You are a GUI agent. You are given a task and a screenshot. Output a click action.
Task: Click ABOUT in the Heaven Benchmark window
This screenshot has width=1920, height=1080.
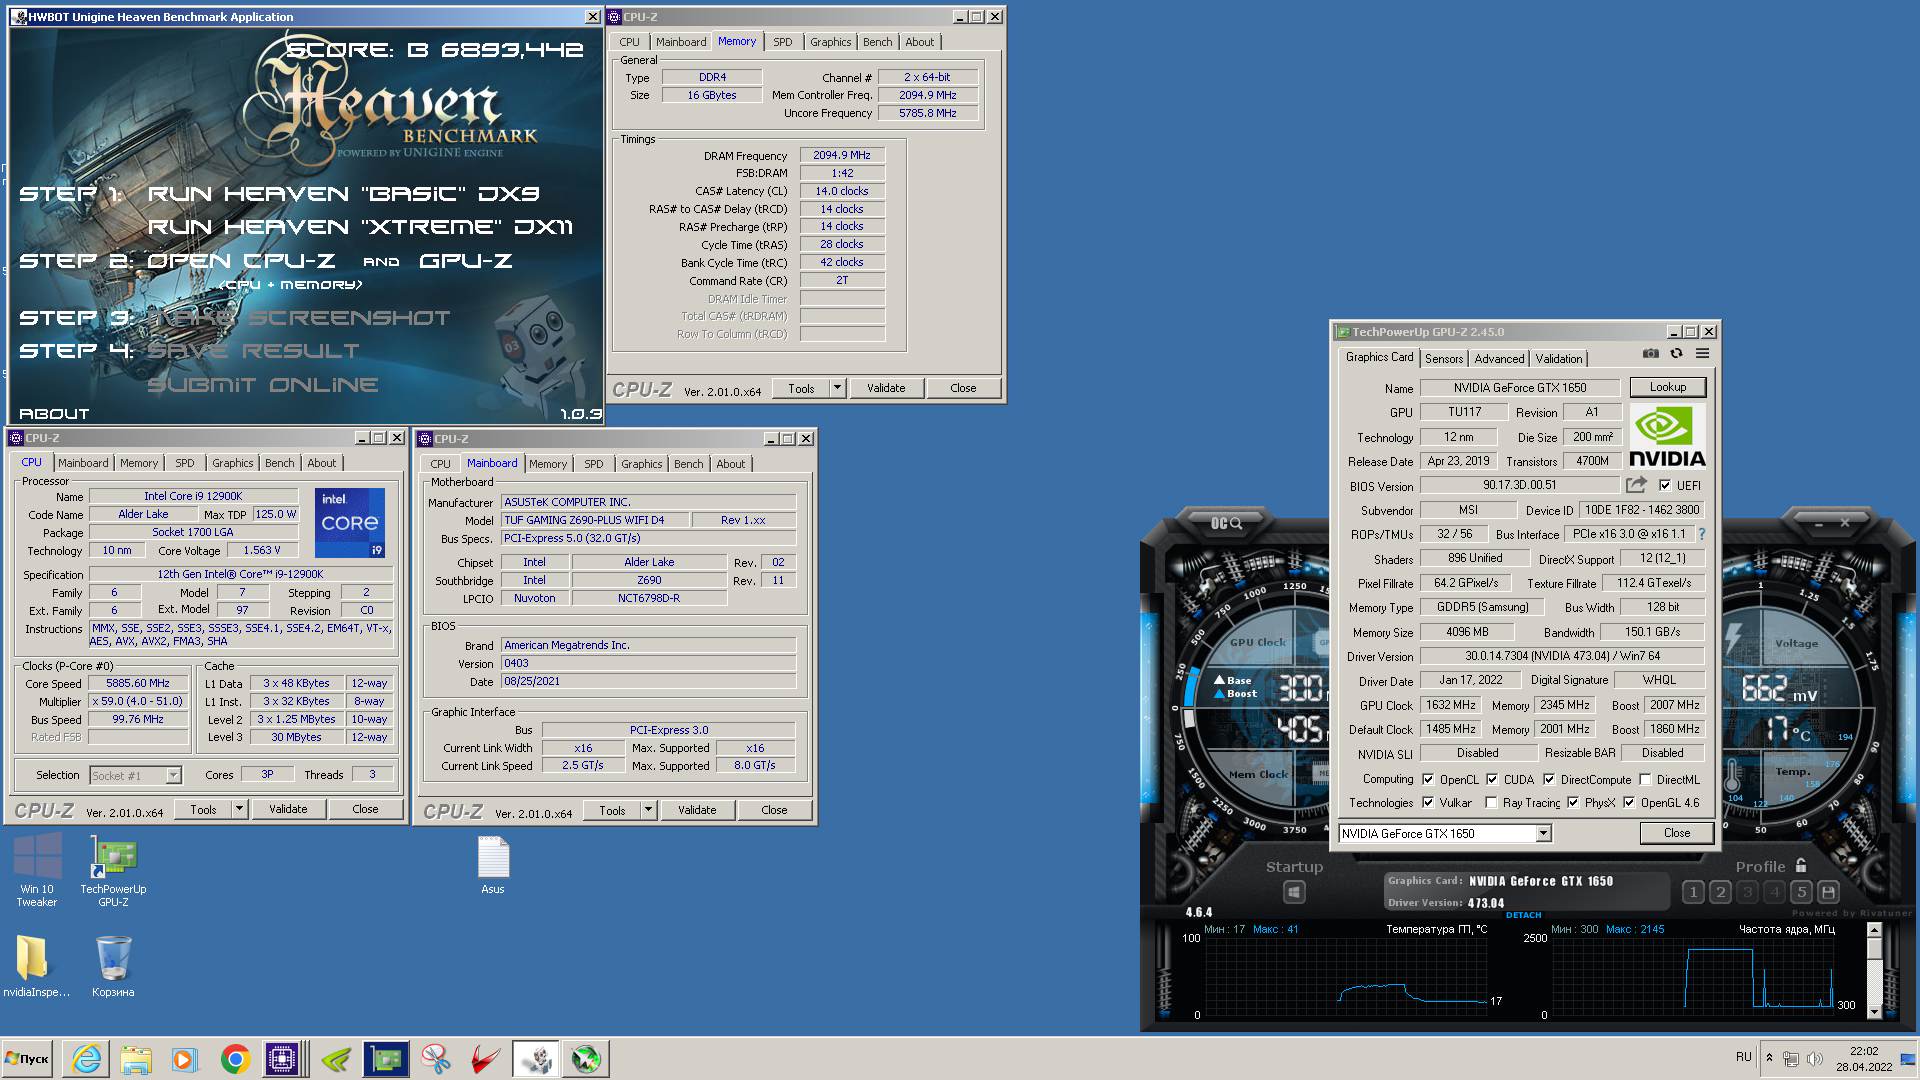[x=54, y=413]
